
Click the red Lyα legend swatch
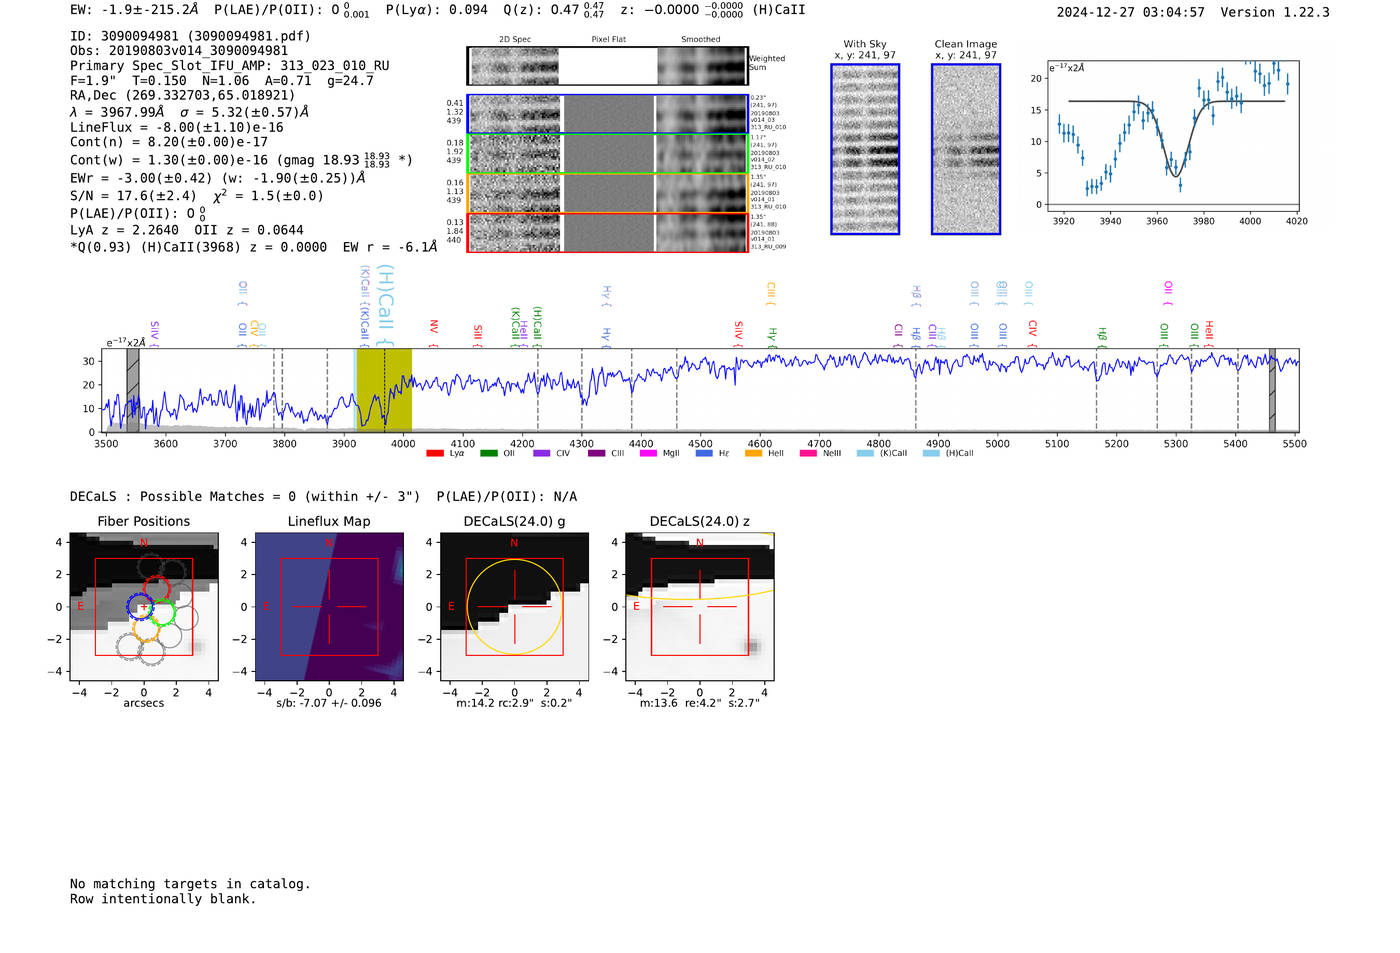435,453
